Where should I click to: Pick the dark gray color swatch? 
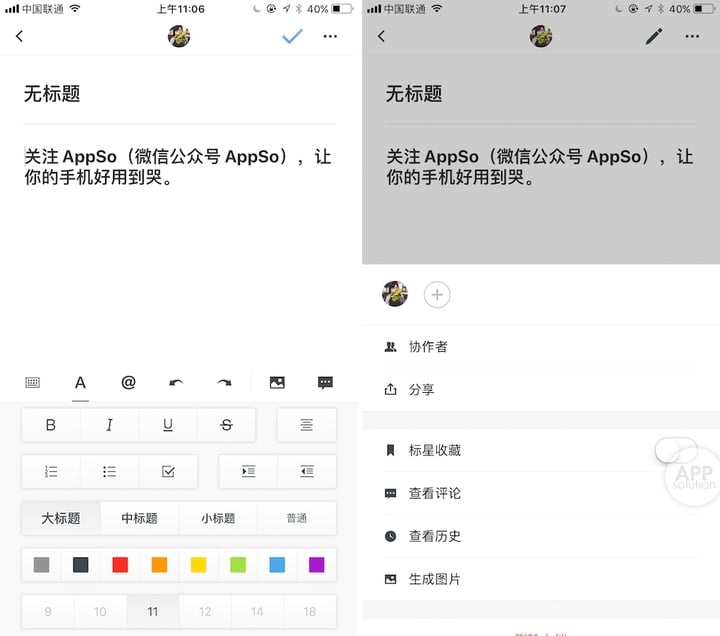tap(81, 565)
